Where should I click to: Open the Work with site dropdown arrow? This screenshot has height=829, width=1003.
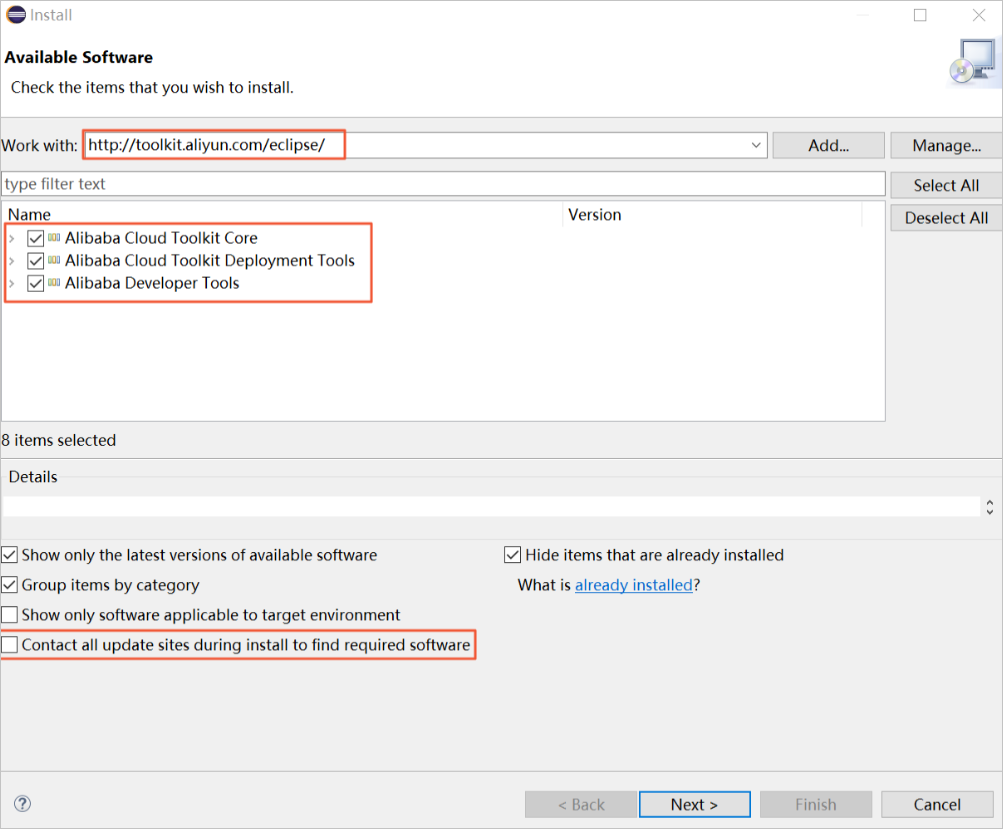pos(755,145)
